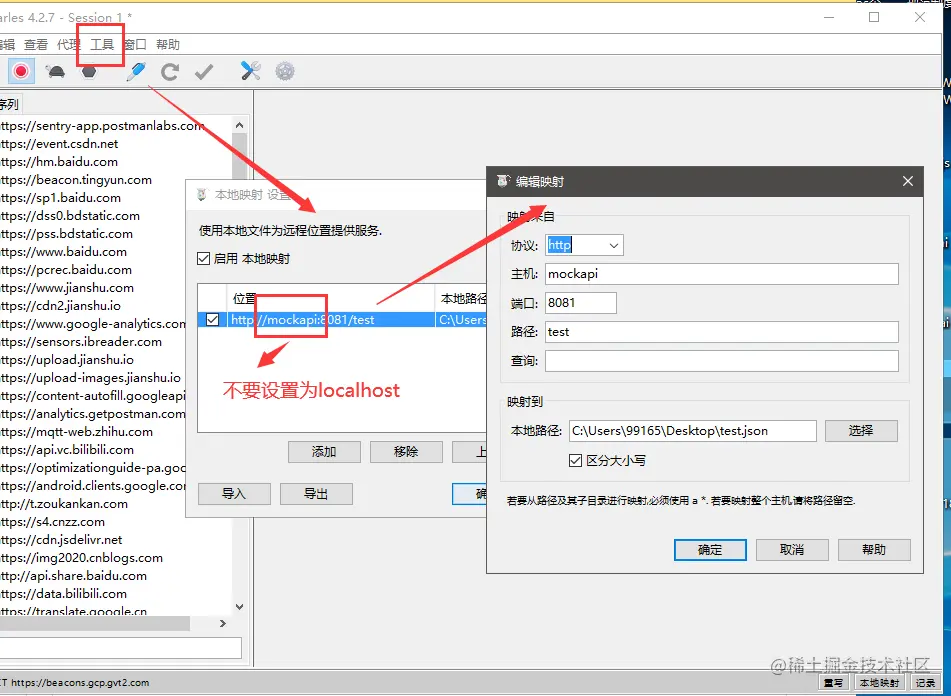
Task: Click the filter field below the list
Action: 121,647
